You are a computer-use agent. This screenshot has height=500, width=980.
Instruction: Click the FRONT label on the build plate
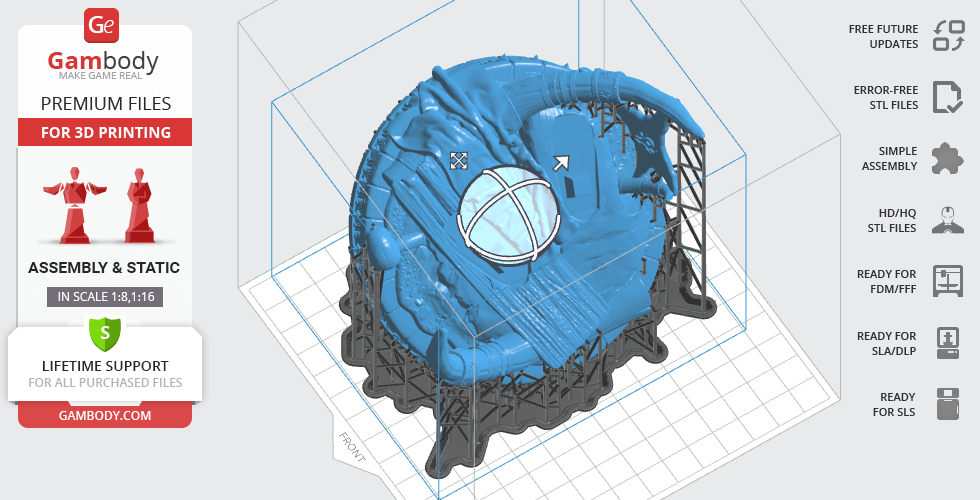353,448
